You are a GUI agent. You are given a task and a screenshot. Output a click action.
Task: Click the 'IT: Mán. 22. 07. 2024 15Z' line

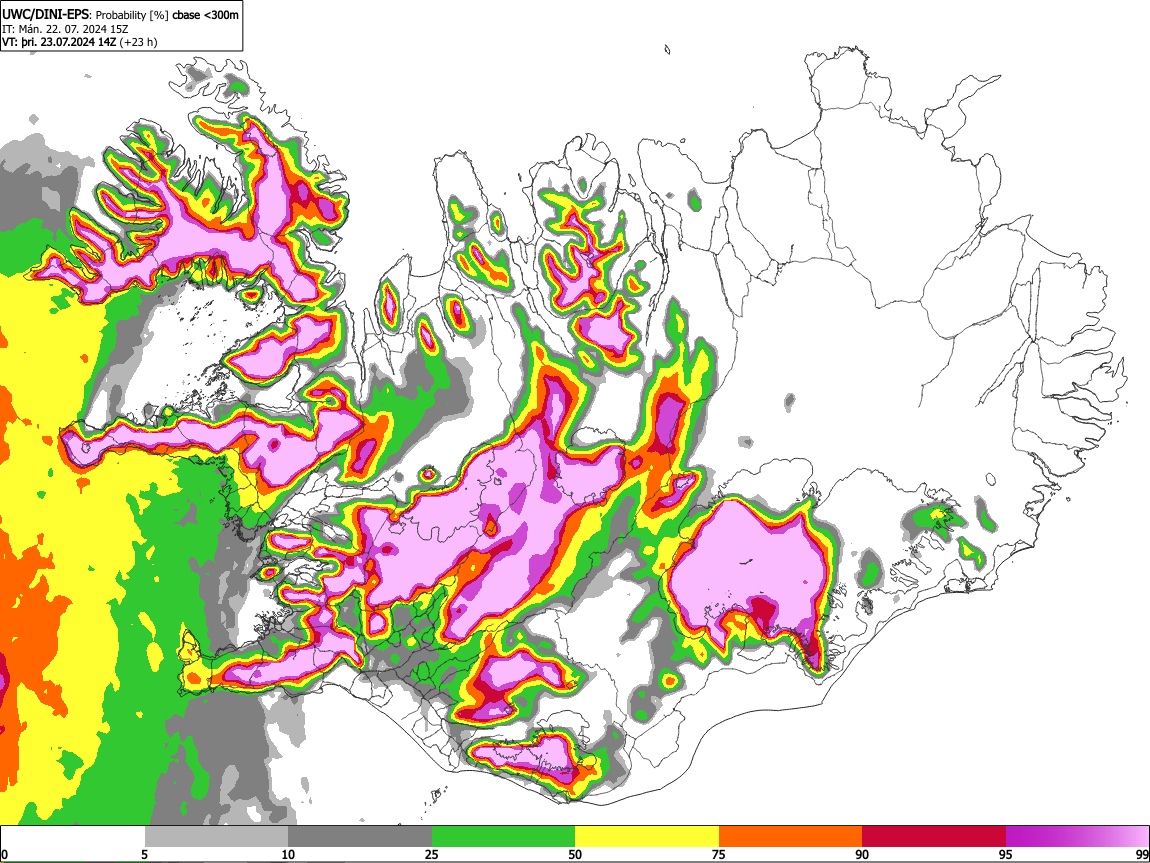click(x=65, y=29)
